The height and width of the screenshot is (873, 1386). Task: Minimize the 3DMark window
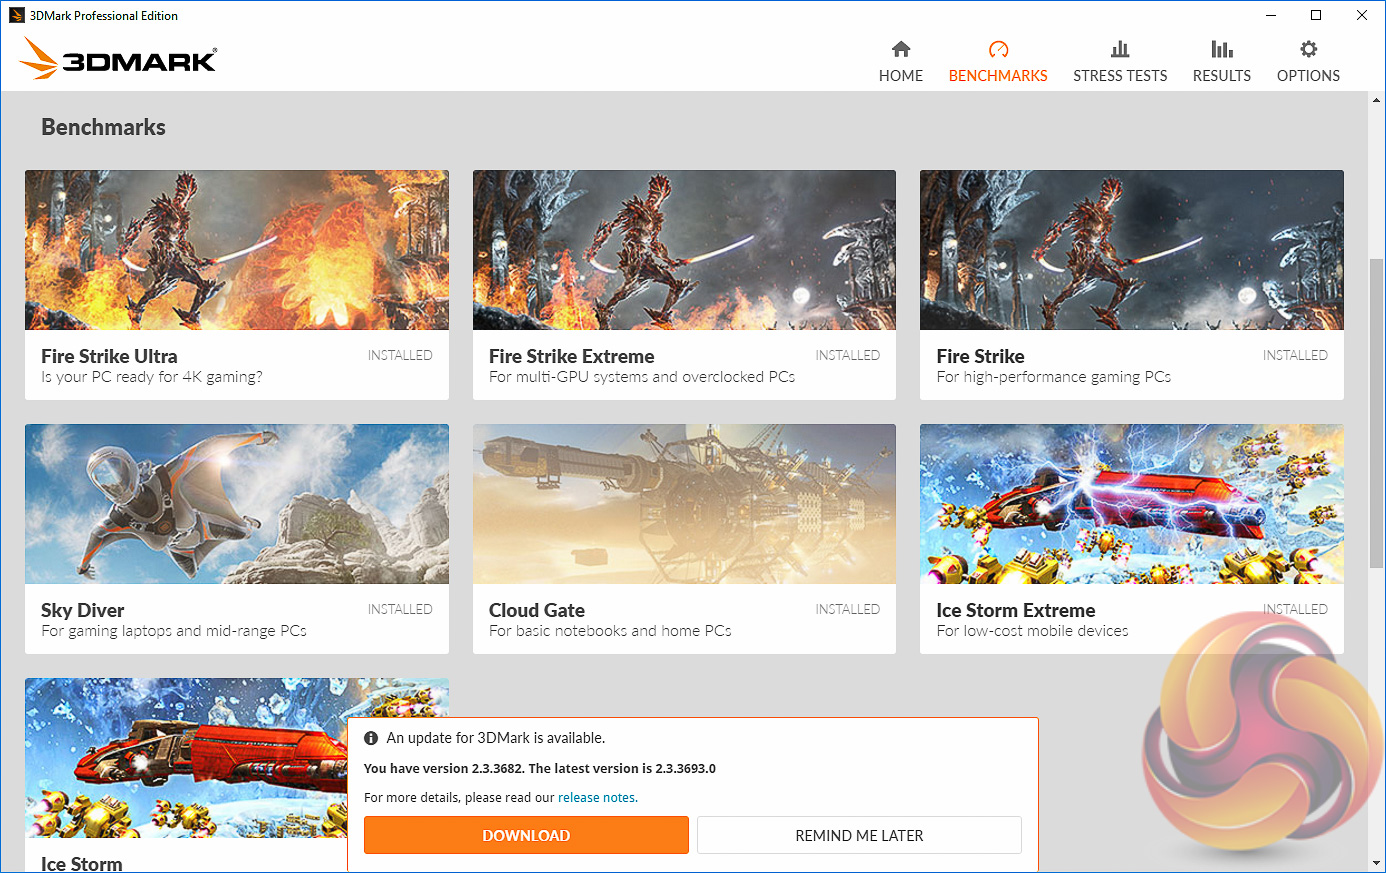pos(1271,15)
